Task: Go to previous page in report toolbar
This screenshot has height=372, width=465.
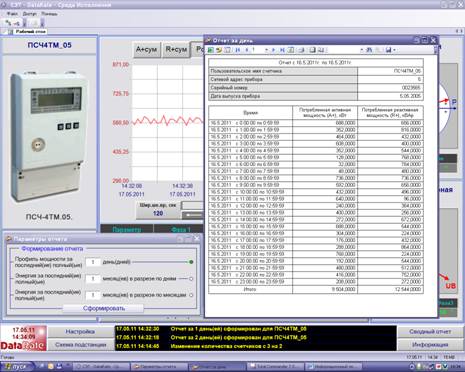Action: (247, 50)
